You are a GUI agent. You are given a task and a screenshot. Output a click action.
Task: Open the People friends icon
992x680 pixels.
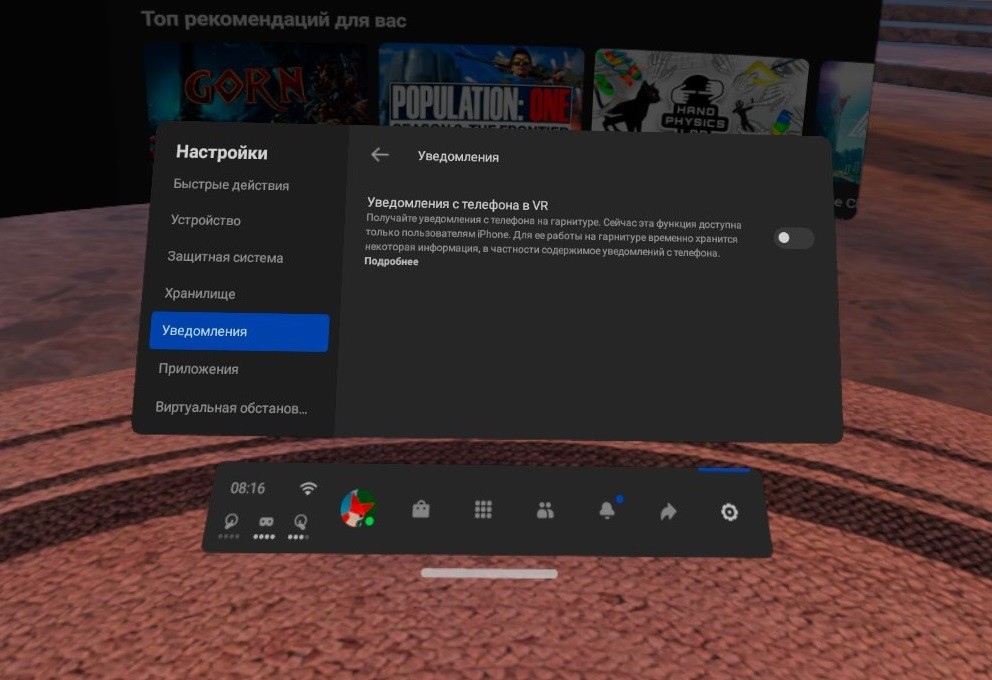click(x=545, y=511)
